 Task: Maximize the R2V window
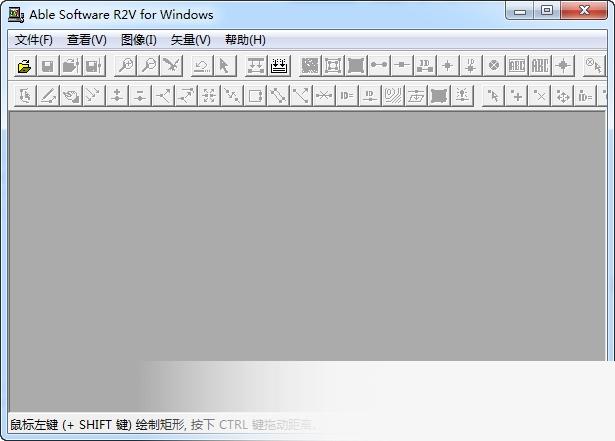tap(547, 11)
